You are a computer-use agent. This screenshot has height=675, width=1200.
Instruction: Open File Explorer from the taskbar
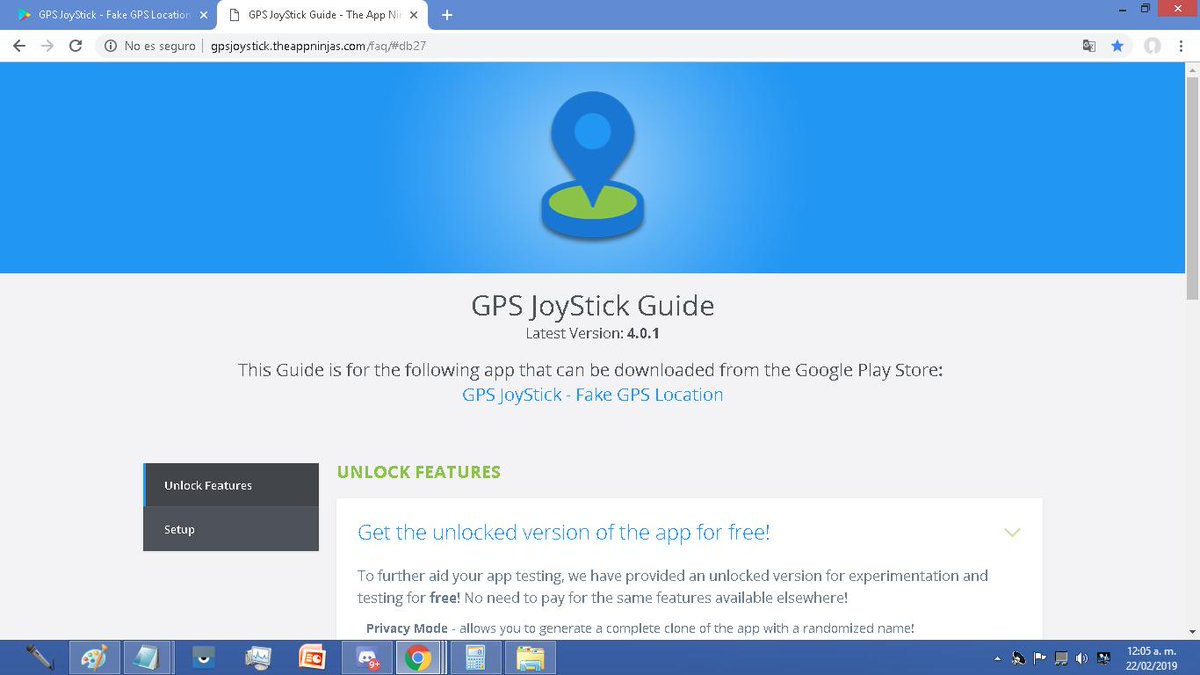click(529, 658)
